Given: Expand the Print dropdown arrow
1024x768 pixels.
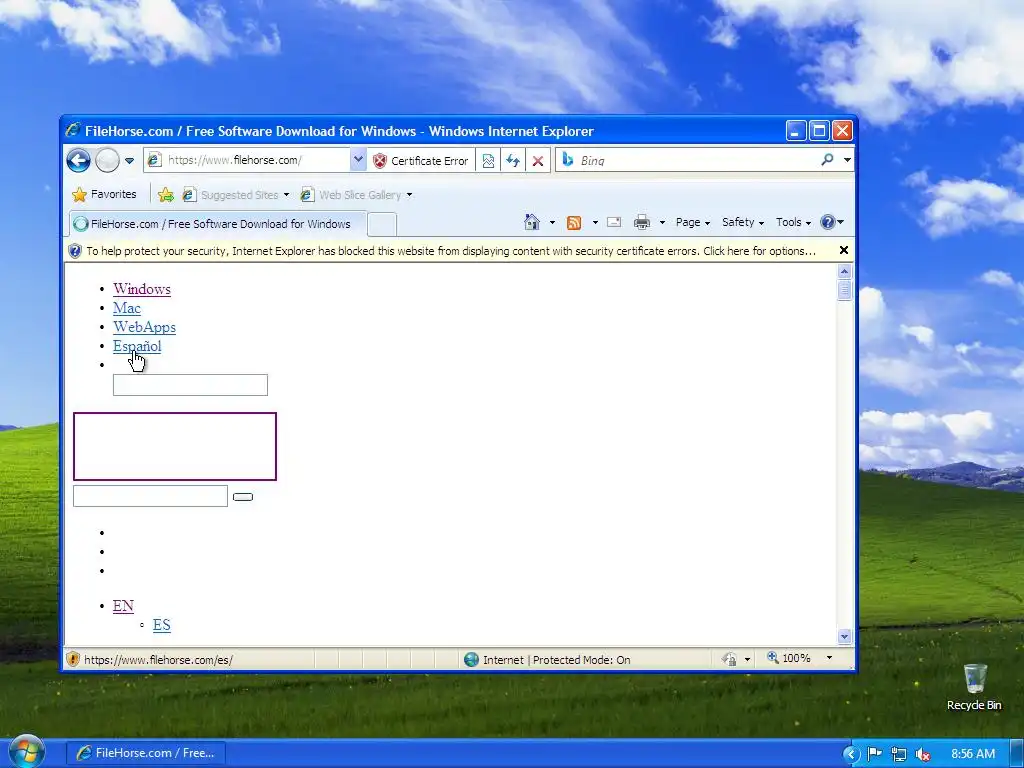Looking at the screenshot, I should [x=662, y=223].
